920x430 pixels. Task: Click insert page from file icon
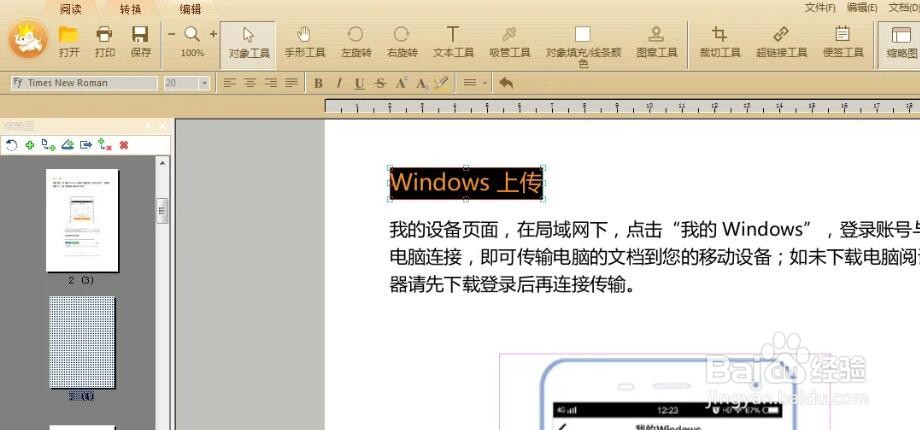point(49,145)
